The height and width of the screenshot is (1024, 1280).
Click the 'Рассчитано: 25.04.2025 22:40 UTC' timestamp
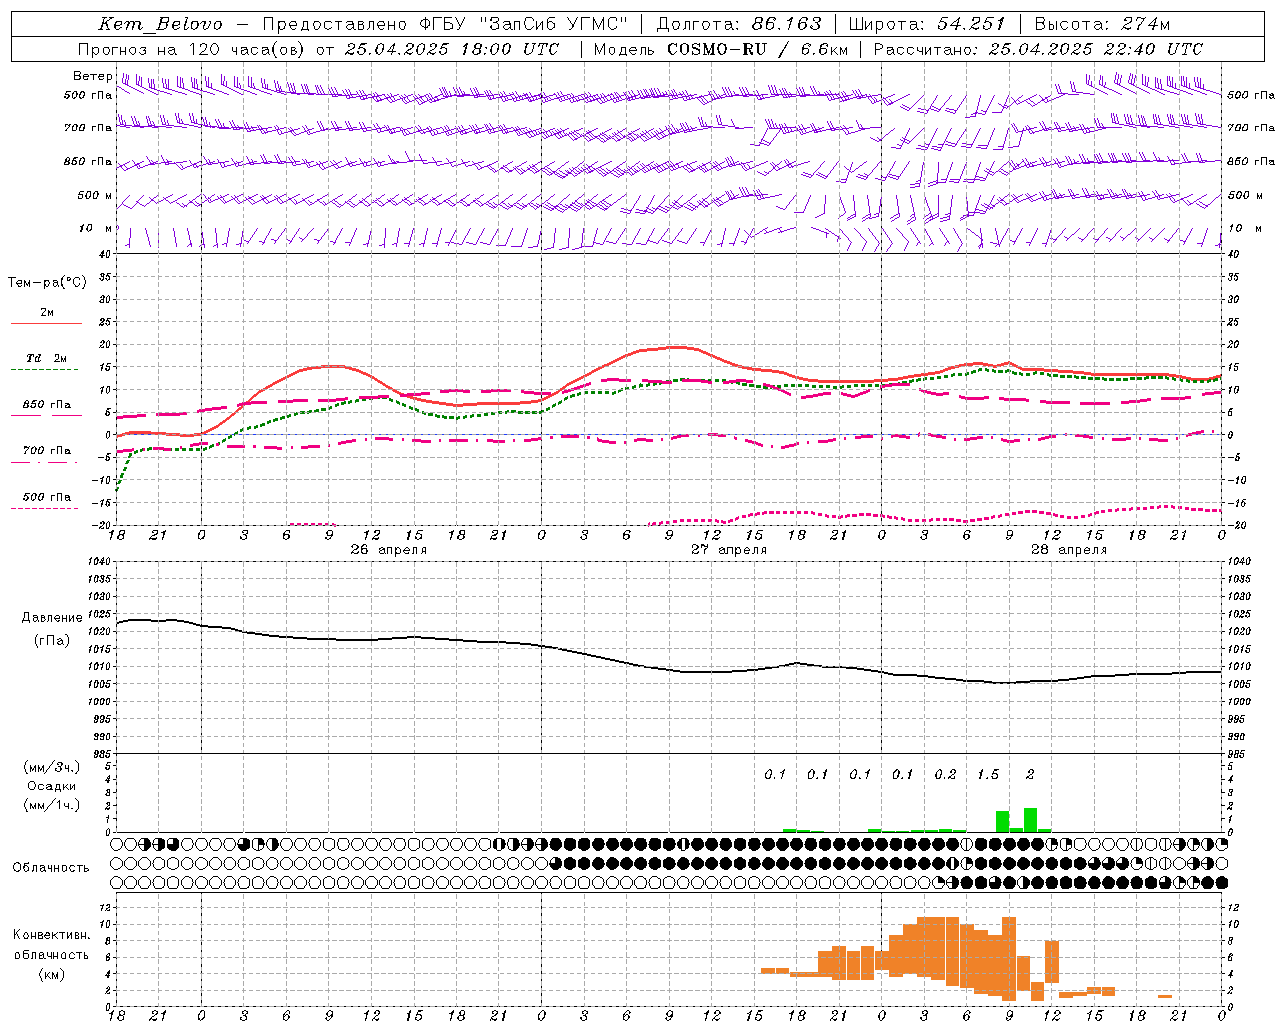click(1038, 49)
